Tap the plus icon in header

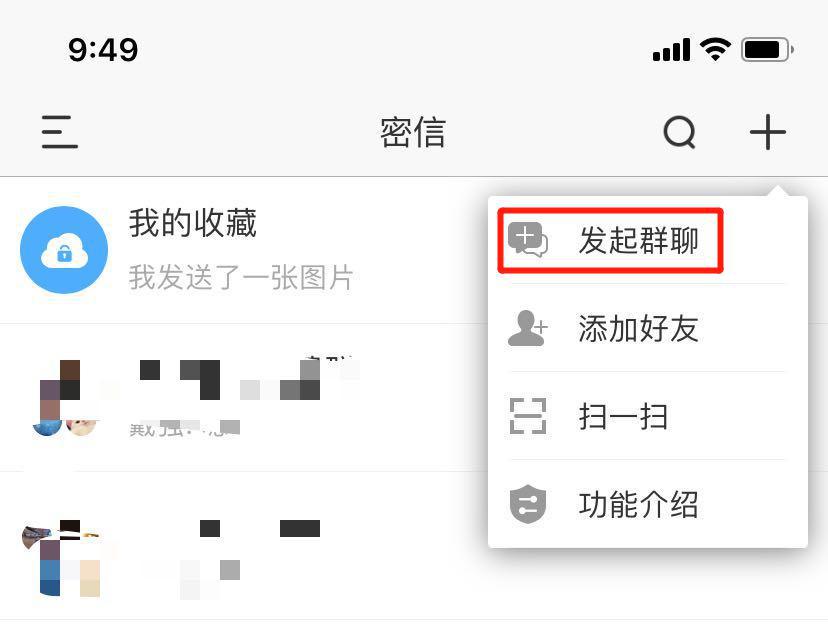pos(768,132)
